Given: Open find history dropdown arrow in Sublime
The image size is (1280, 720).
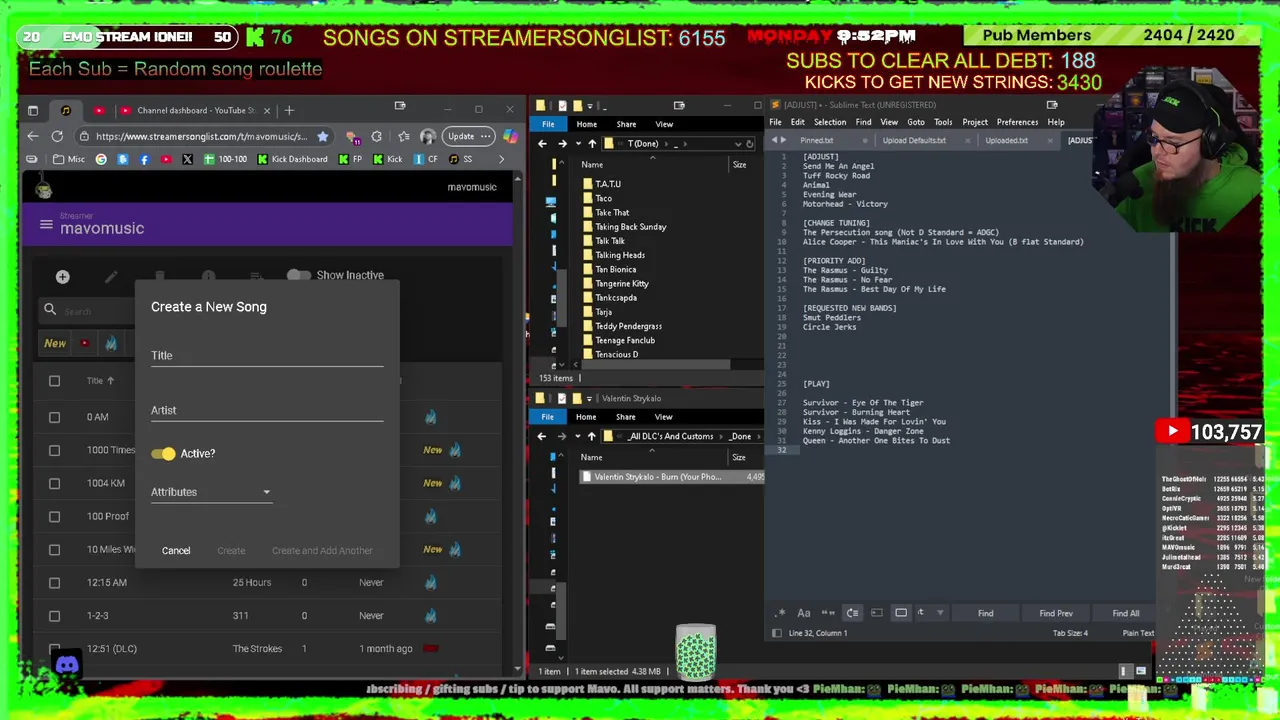Looking at the screenshot, I should (x=939, y=613).
